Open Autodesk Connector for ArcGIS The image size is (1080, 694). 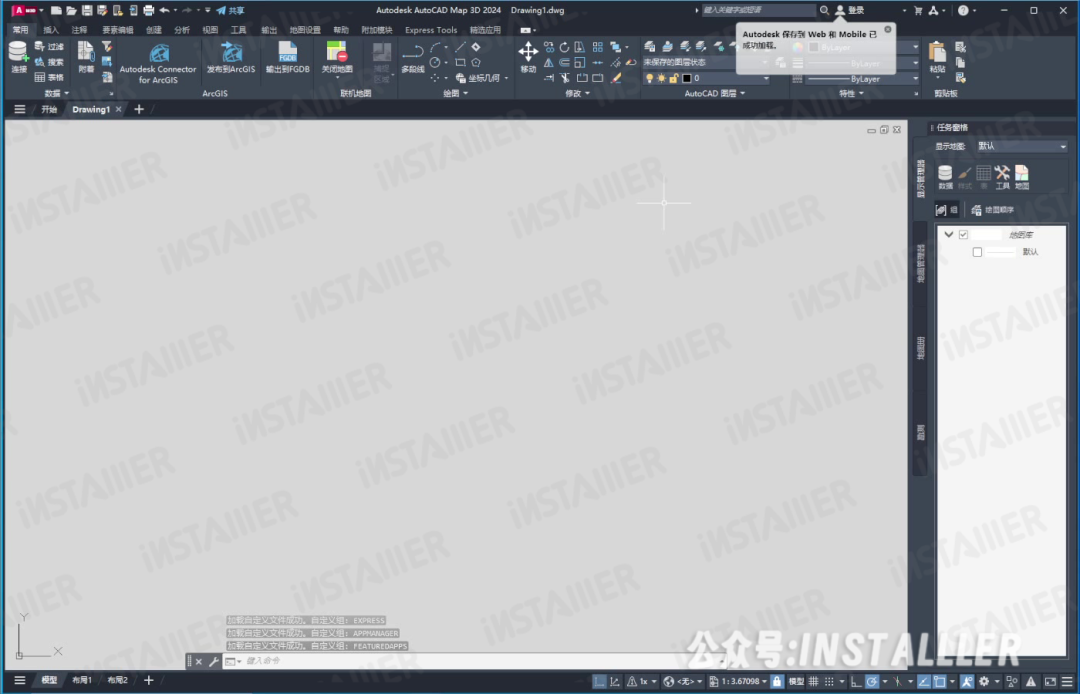tap(158, 63)
